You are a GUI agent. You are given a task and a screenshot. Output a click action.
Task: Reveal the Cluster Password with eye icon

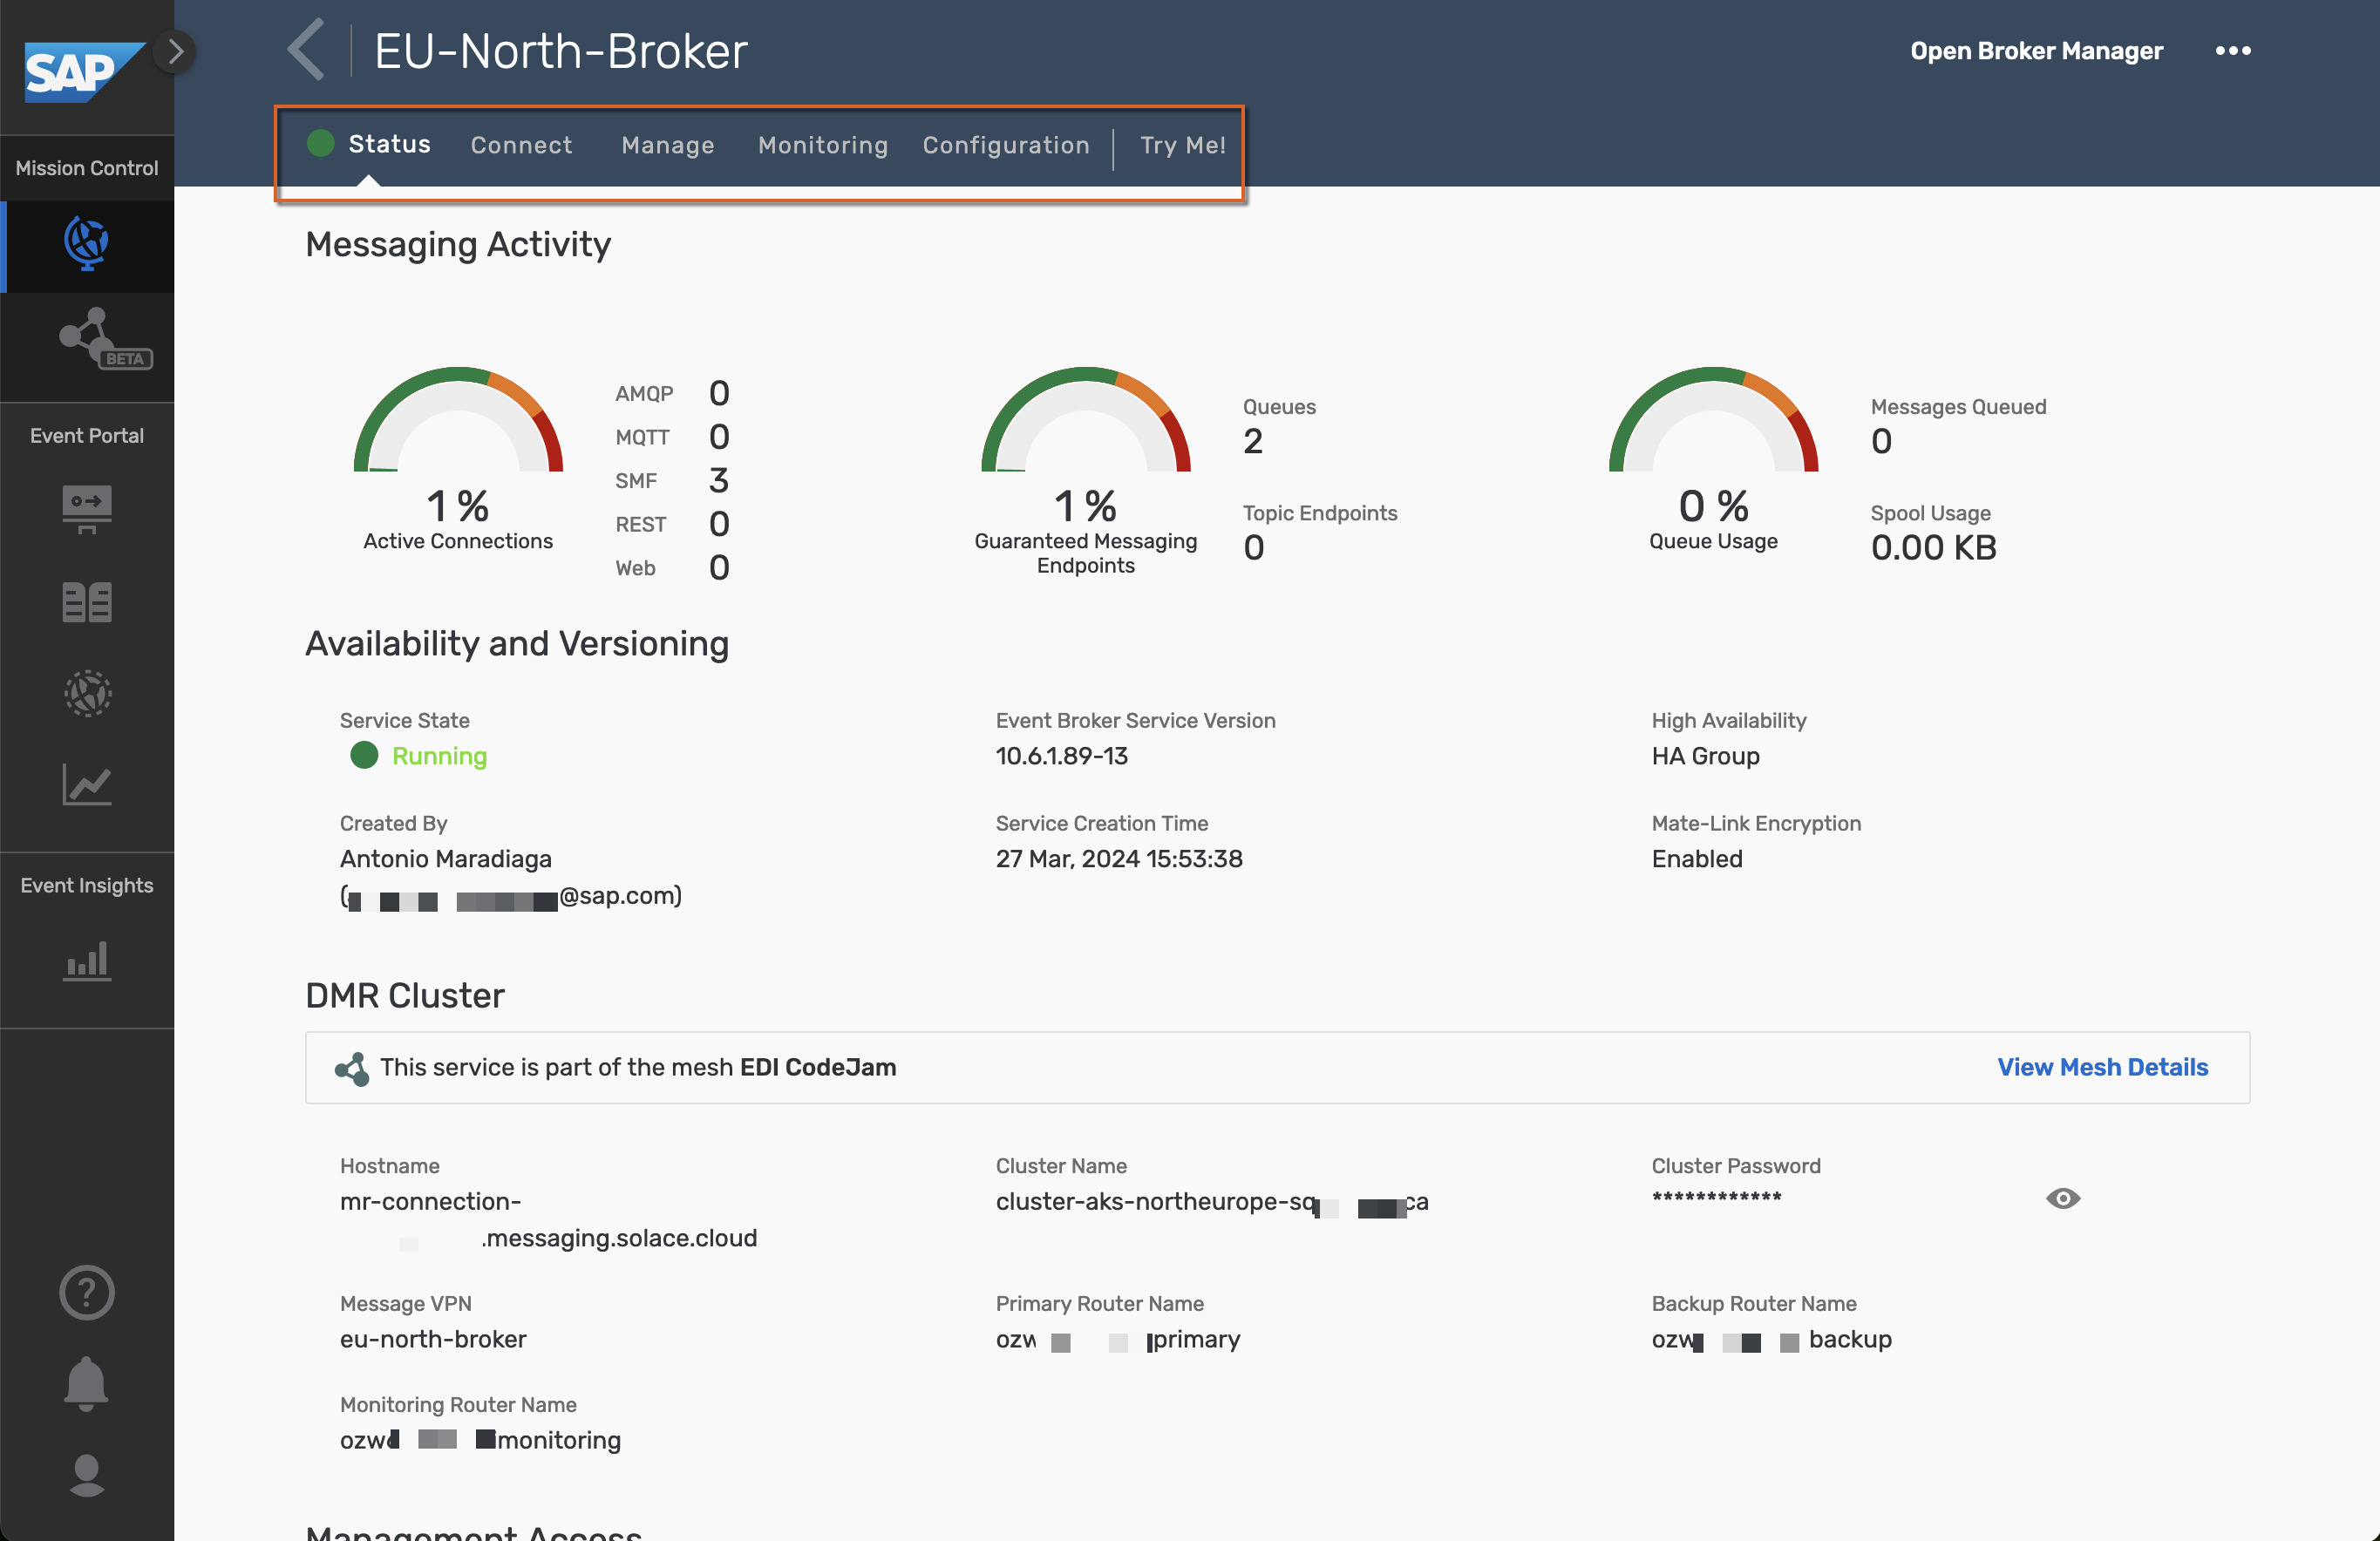2062,1198
